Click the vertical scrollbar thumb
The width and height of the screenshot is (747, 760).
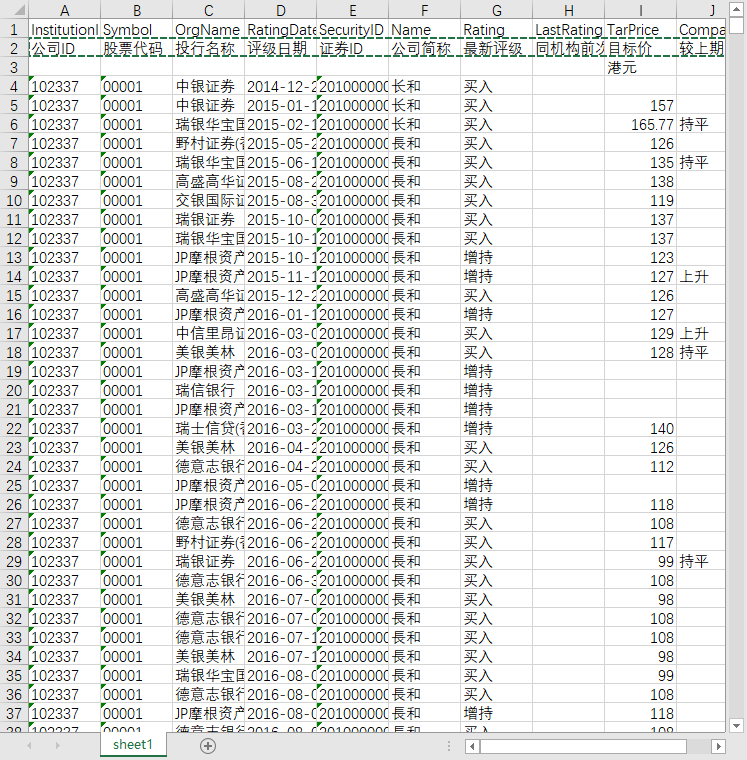(x=736, y=25)
